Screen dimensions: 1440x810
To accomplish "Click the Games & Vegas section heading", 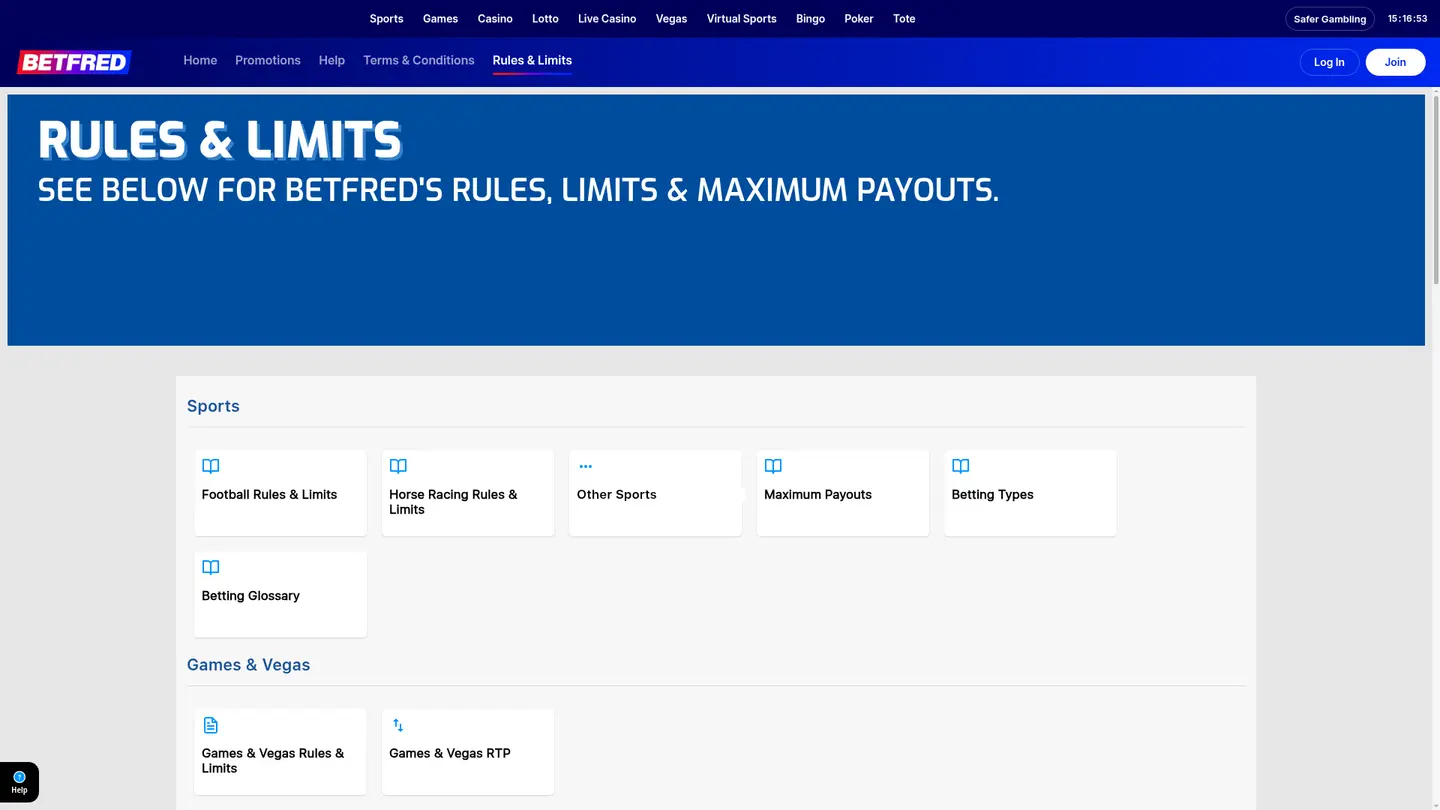I will point(248,665).
